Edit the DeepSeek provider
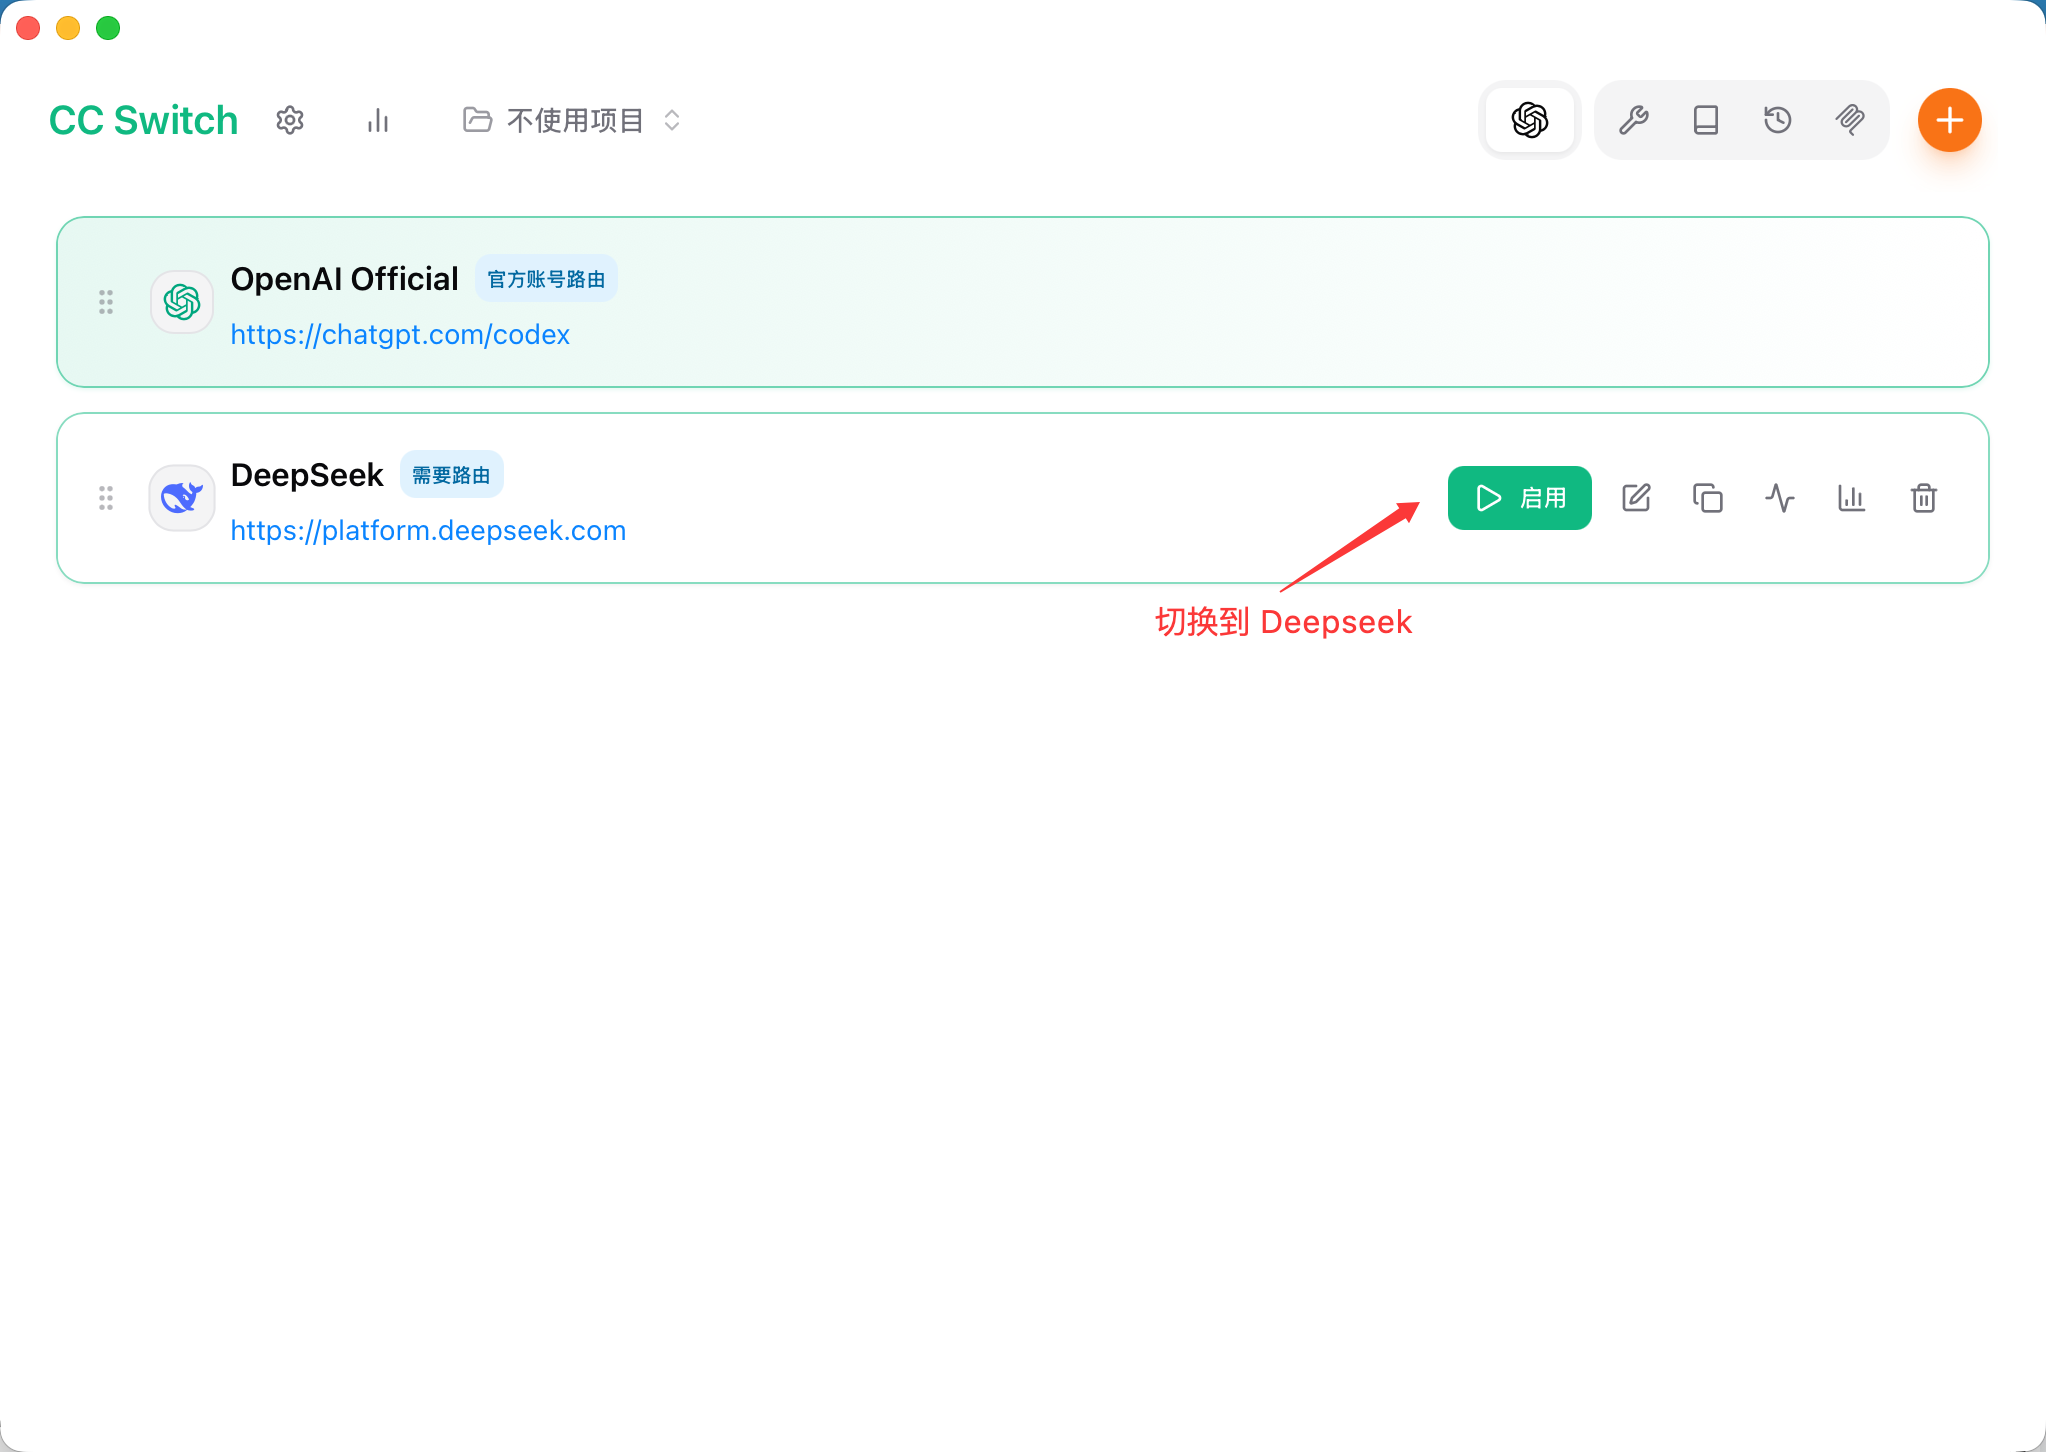2046x1452 pixels. pyautogui.click(x=1636, y=498)
